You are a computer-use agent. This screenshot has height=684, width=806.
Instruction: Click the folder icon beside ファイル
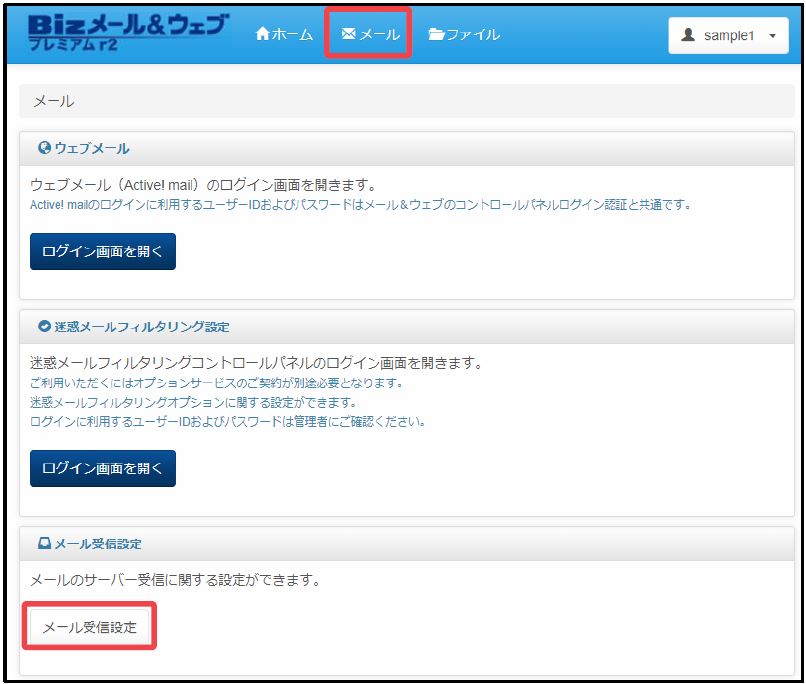coord(436,34)
